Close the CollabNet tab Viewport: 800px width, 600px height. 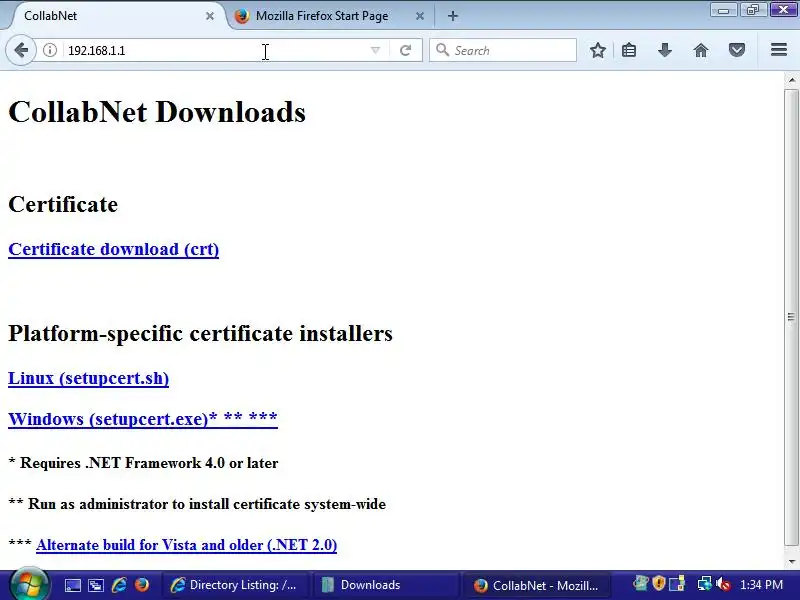point(210,16)
